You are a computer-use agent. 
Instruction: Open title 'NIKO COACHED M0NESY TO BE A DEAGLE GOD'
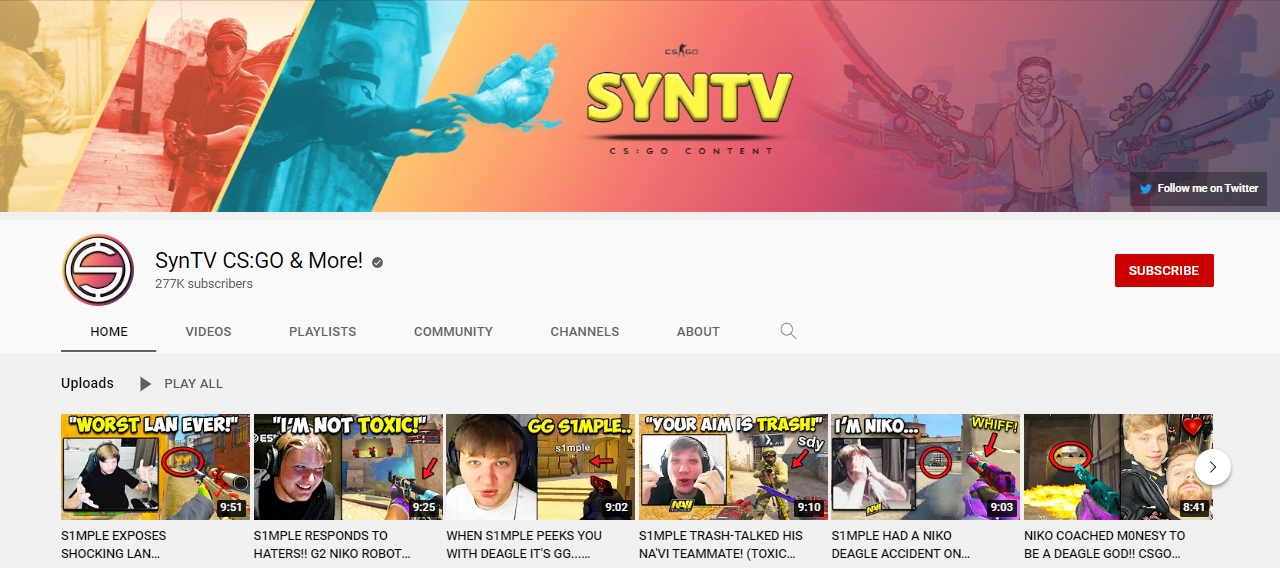1106,544
